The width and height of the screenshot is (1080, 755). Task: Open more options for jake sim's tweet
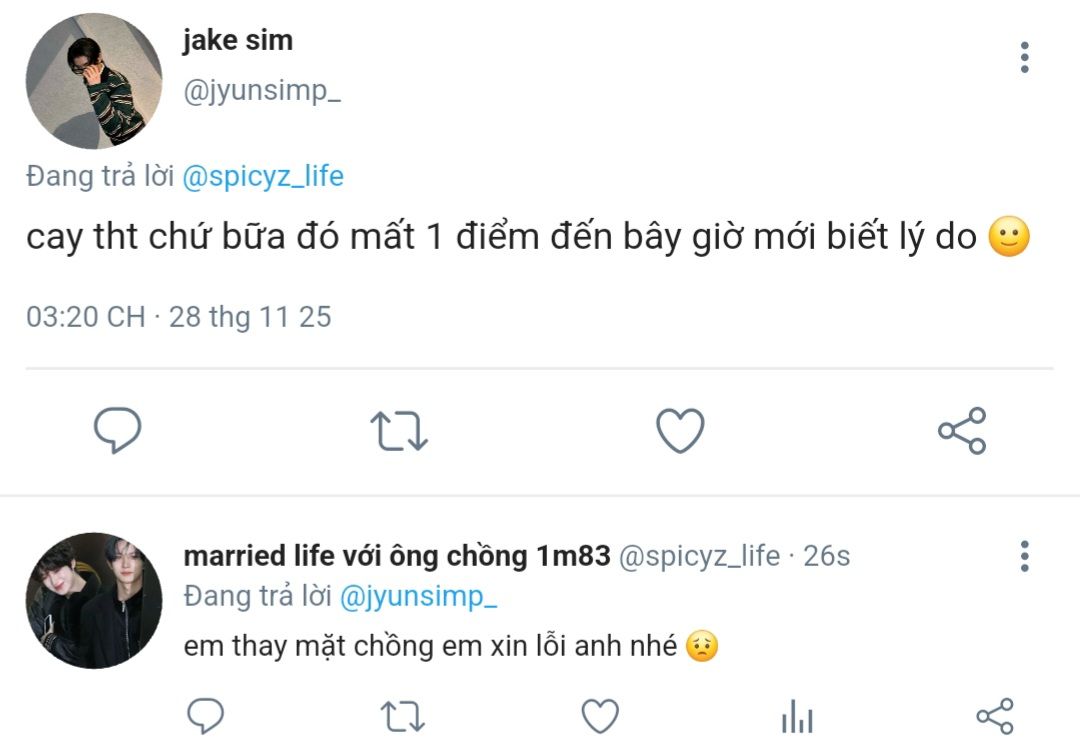1025,58
